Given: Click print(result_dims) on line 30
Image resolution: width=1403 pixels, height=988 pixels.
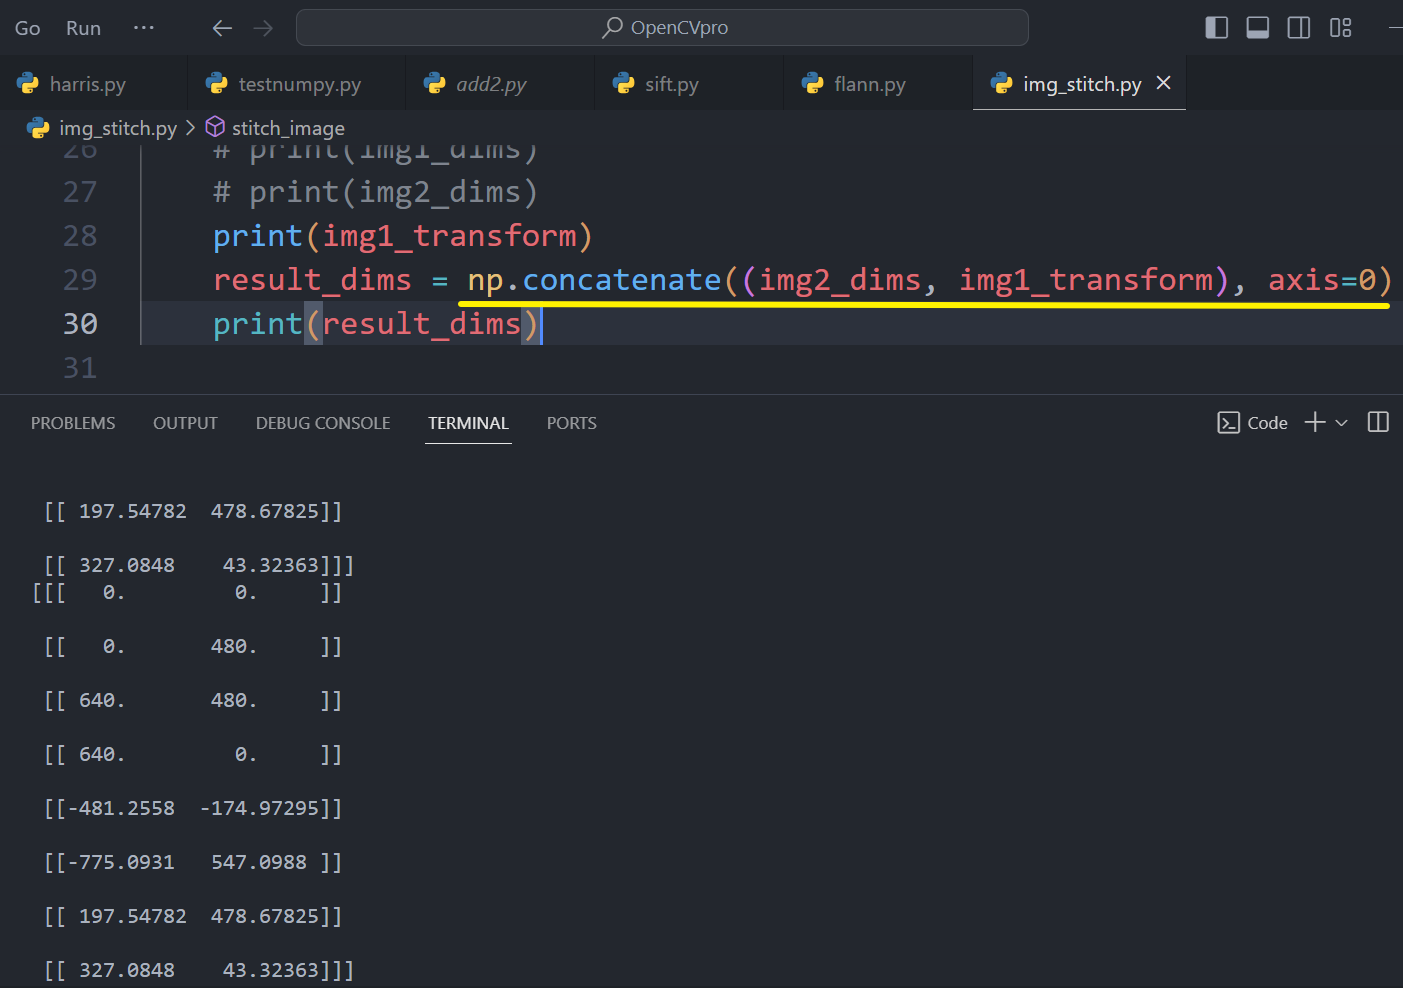Looking at the screenshot, I should (x=376, y=324).
